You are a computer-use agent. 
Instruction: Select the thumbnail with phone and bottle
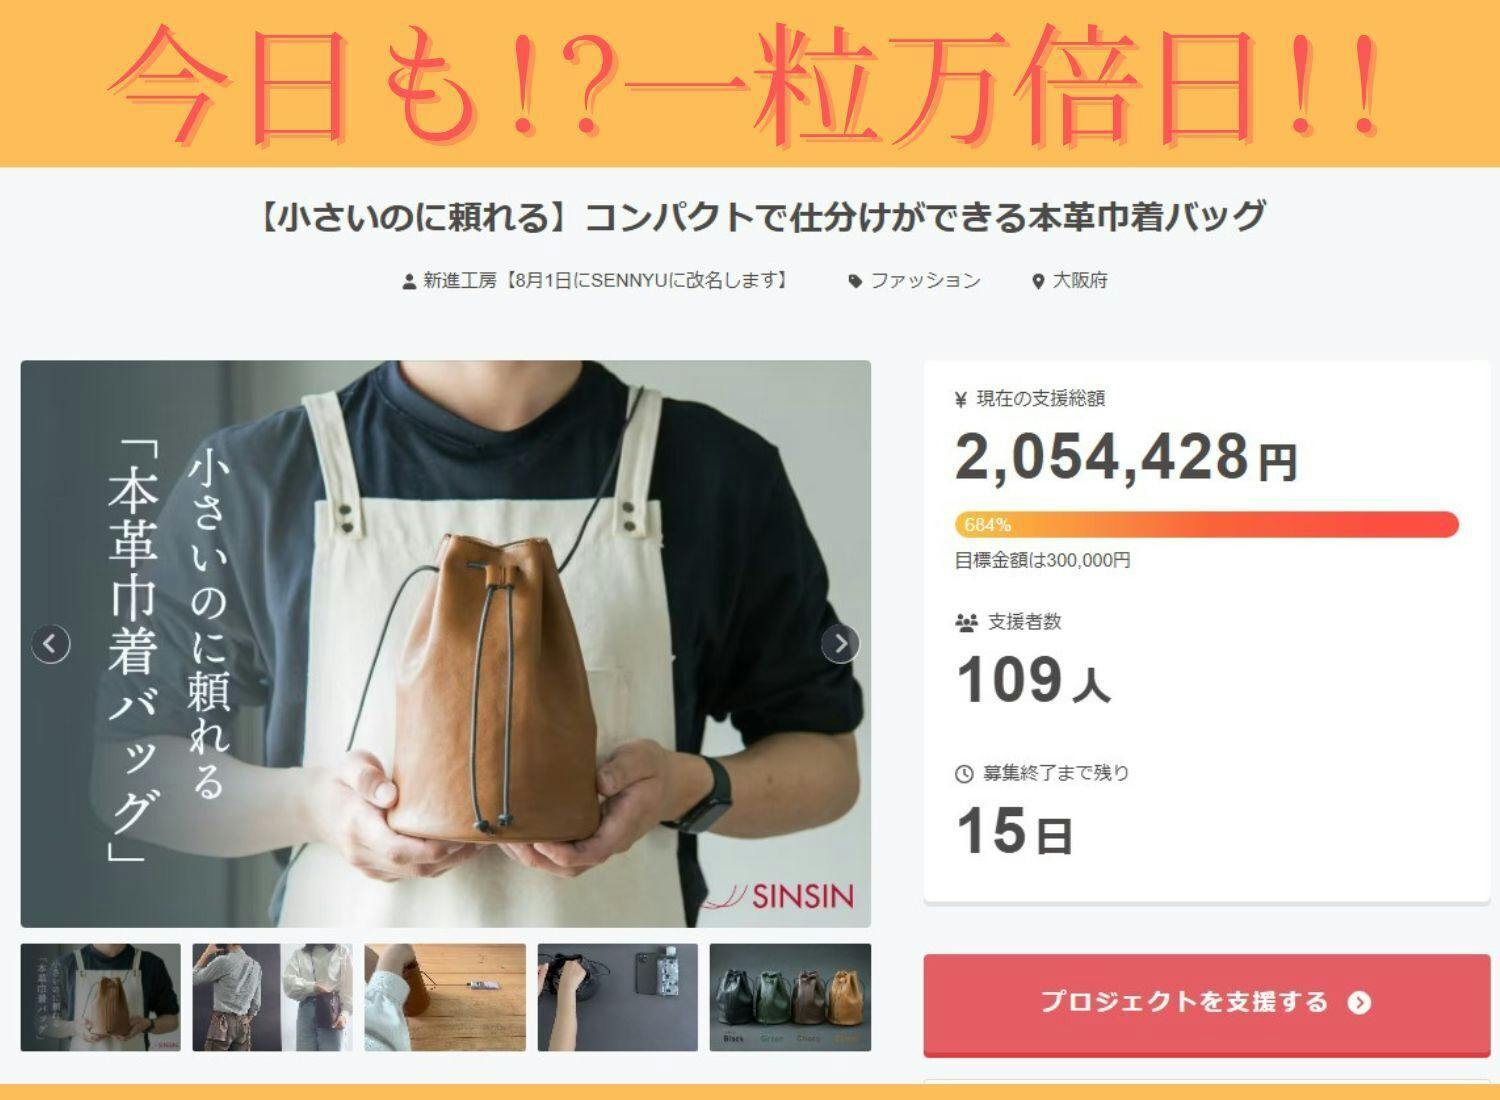coord(618,997)
